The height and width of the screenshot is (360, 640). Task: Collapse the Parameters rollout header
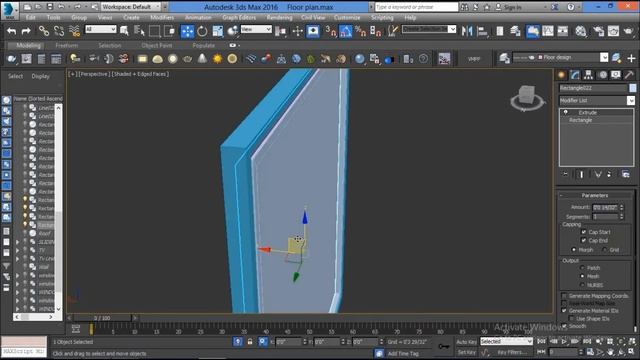point(595,196)
